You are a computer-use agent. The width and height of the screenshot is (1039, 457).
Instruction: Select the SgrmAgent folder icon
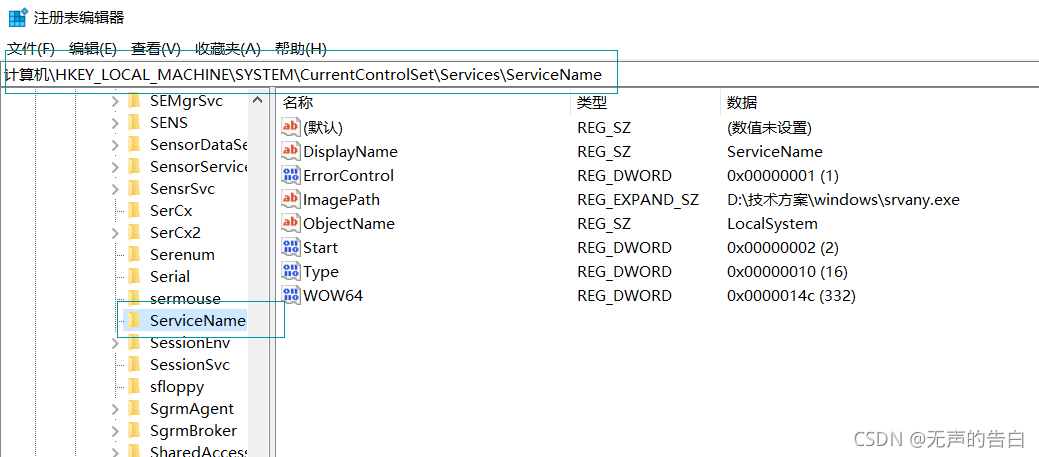click(135, 409)
